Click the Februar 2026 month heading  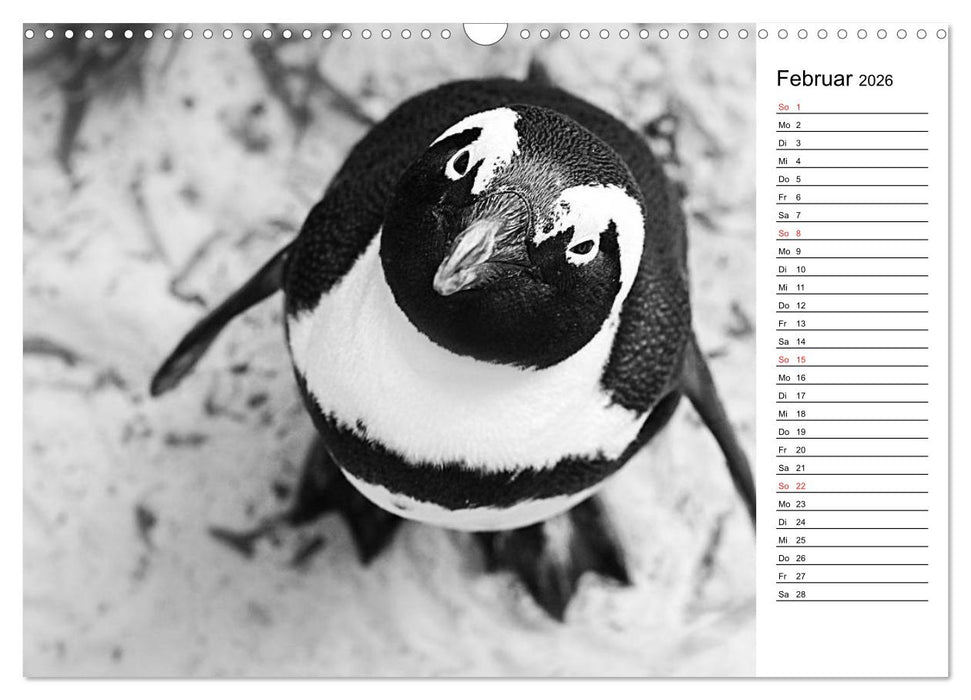(834, 80)
